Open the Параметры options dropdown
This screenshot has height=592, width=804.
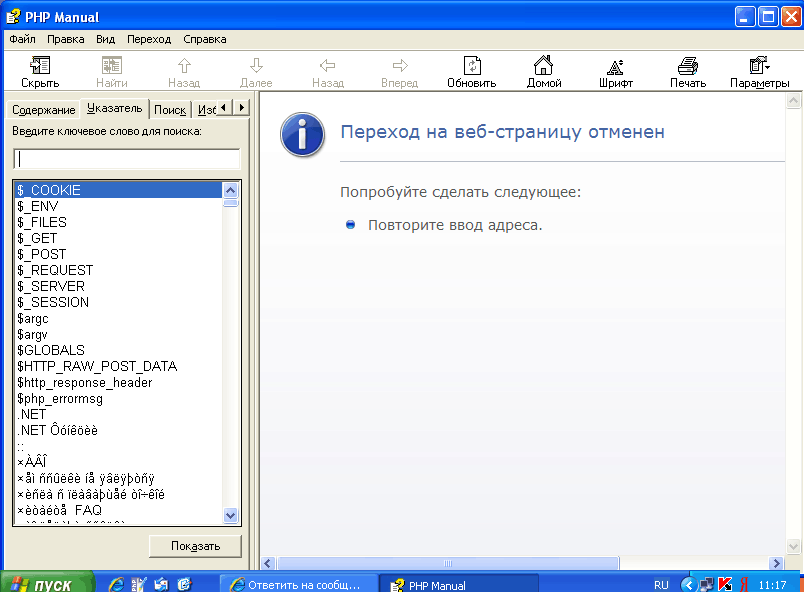coord(759,72)
